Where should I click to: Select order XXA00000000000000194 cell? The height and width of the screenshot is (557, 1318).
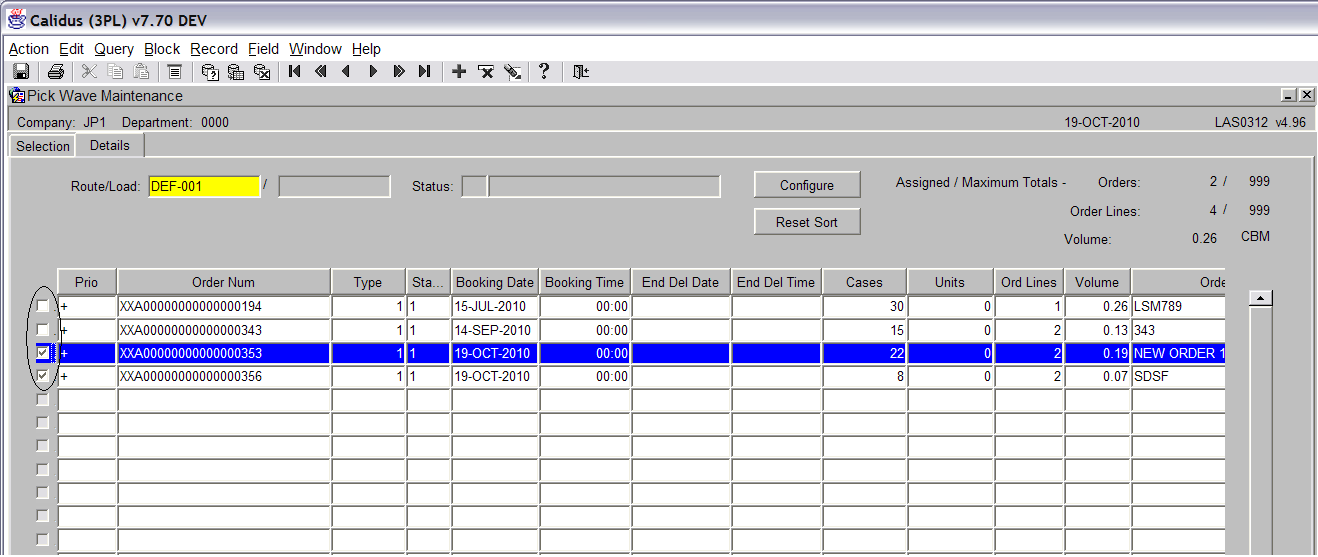224,306
